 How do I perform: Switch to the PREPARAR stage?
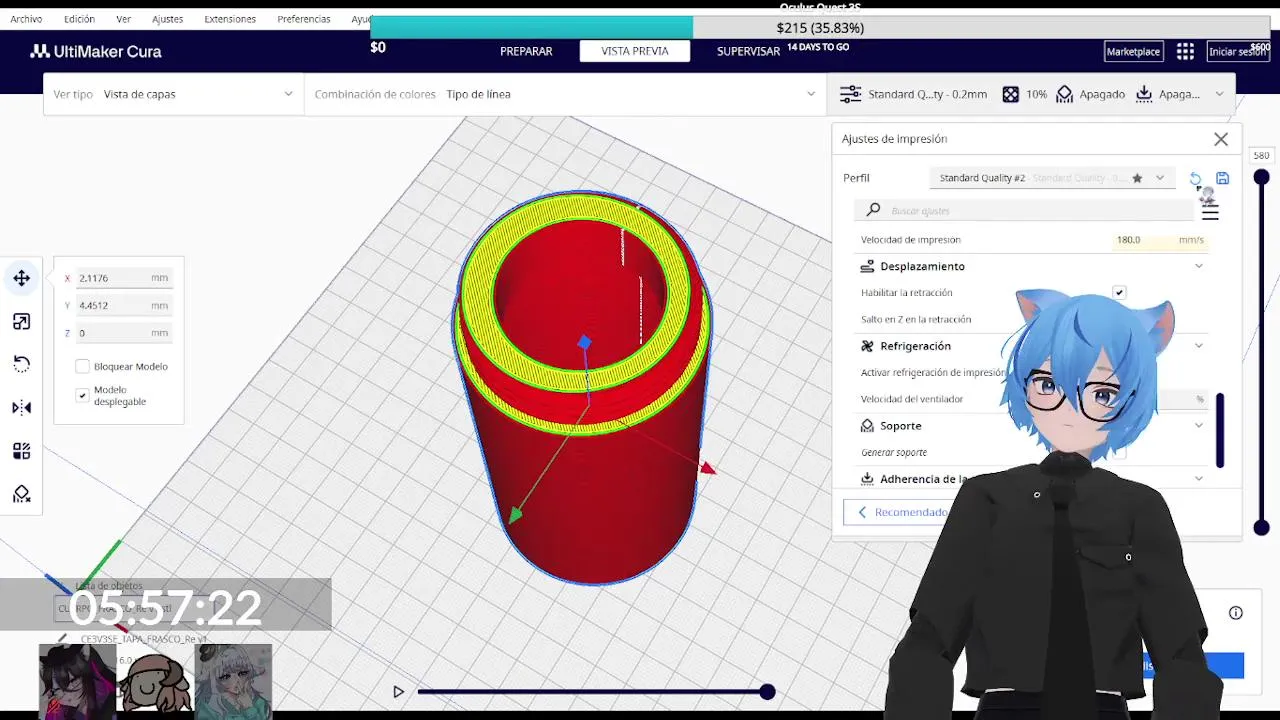526,51
